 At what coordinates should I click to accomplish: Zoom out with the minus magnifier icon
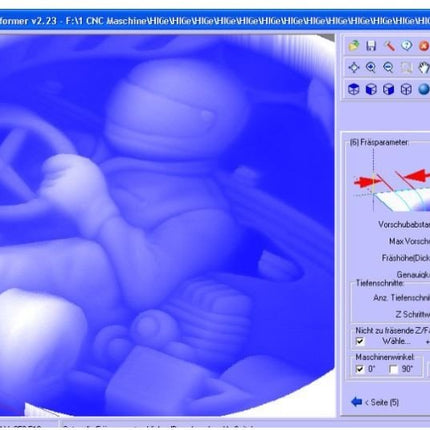(389, 67)
